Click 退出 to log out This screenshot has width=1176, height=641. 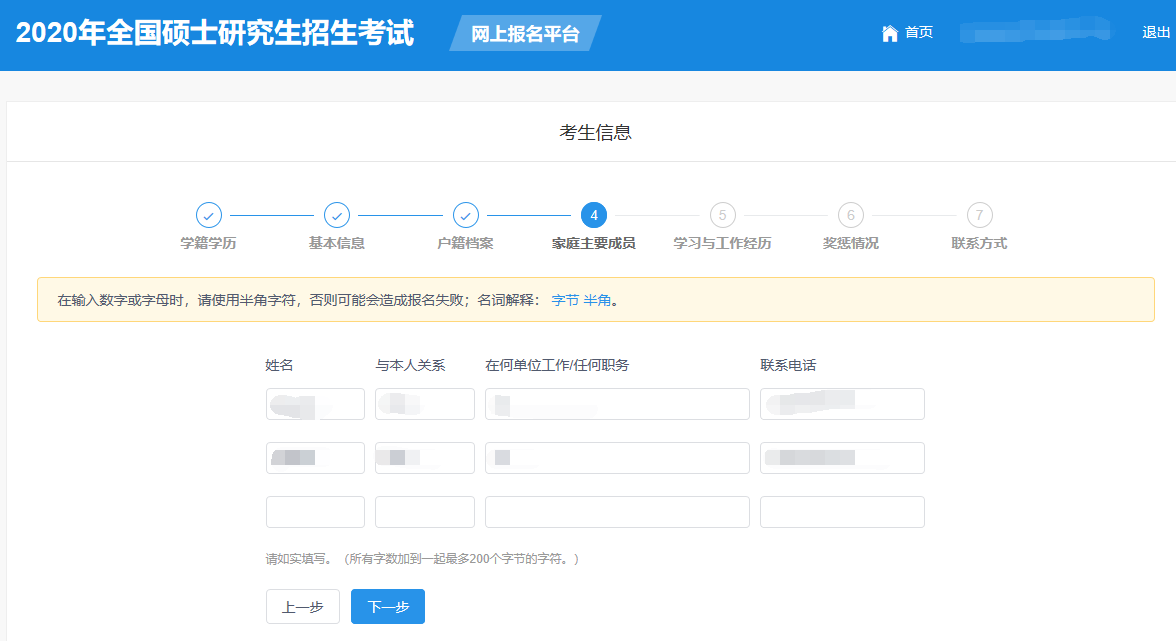(x=1155, y=33)
